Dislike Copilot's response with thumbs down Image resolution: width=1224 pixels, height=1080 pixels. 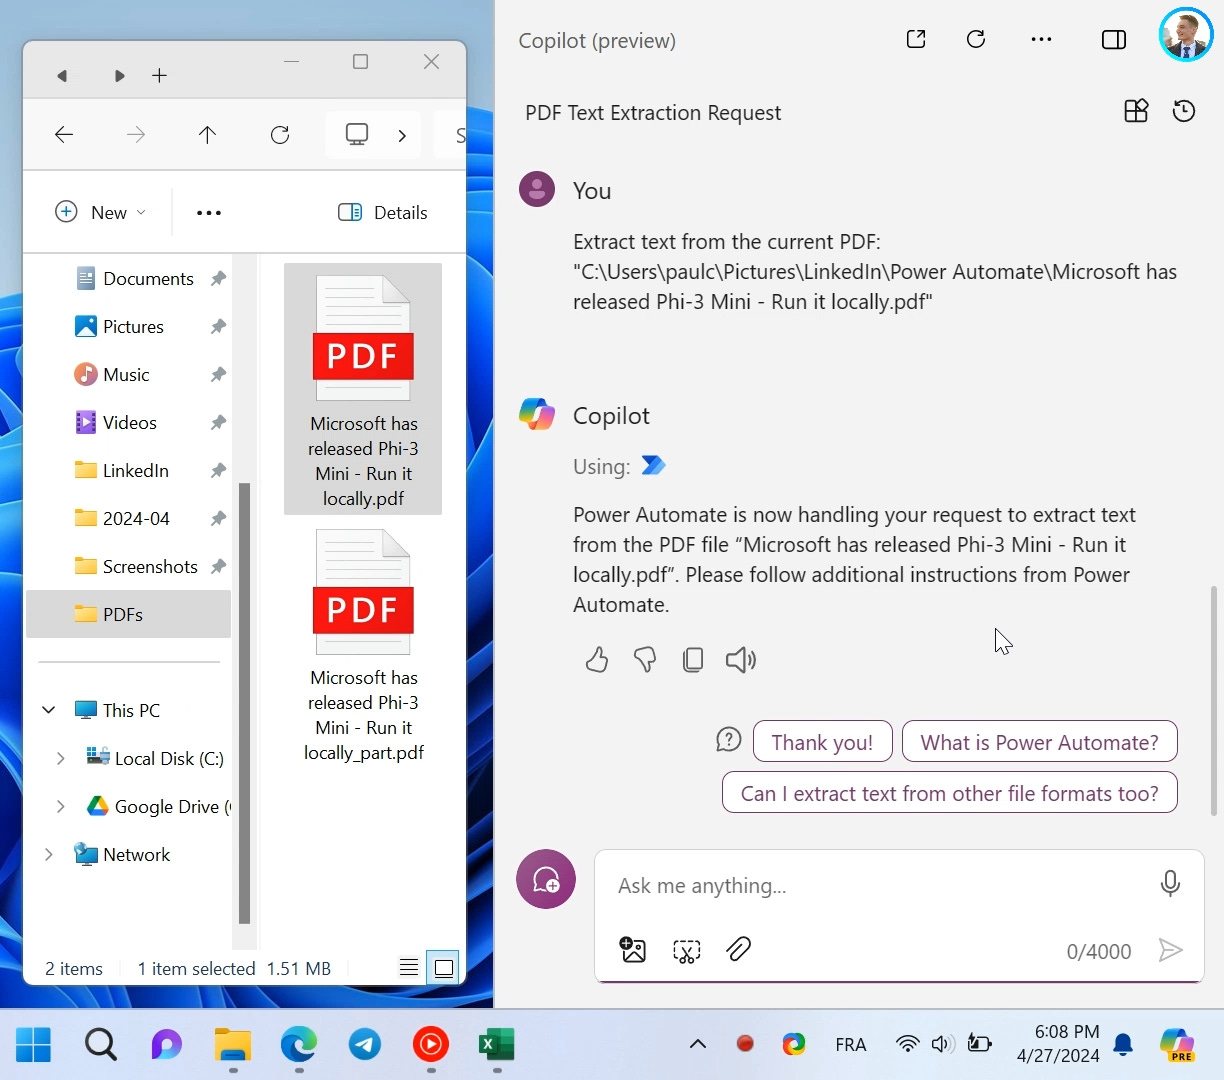[645, 659]
